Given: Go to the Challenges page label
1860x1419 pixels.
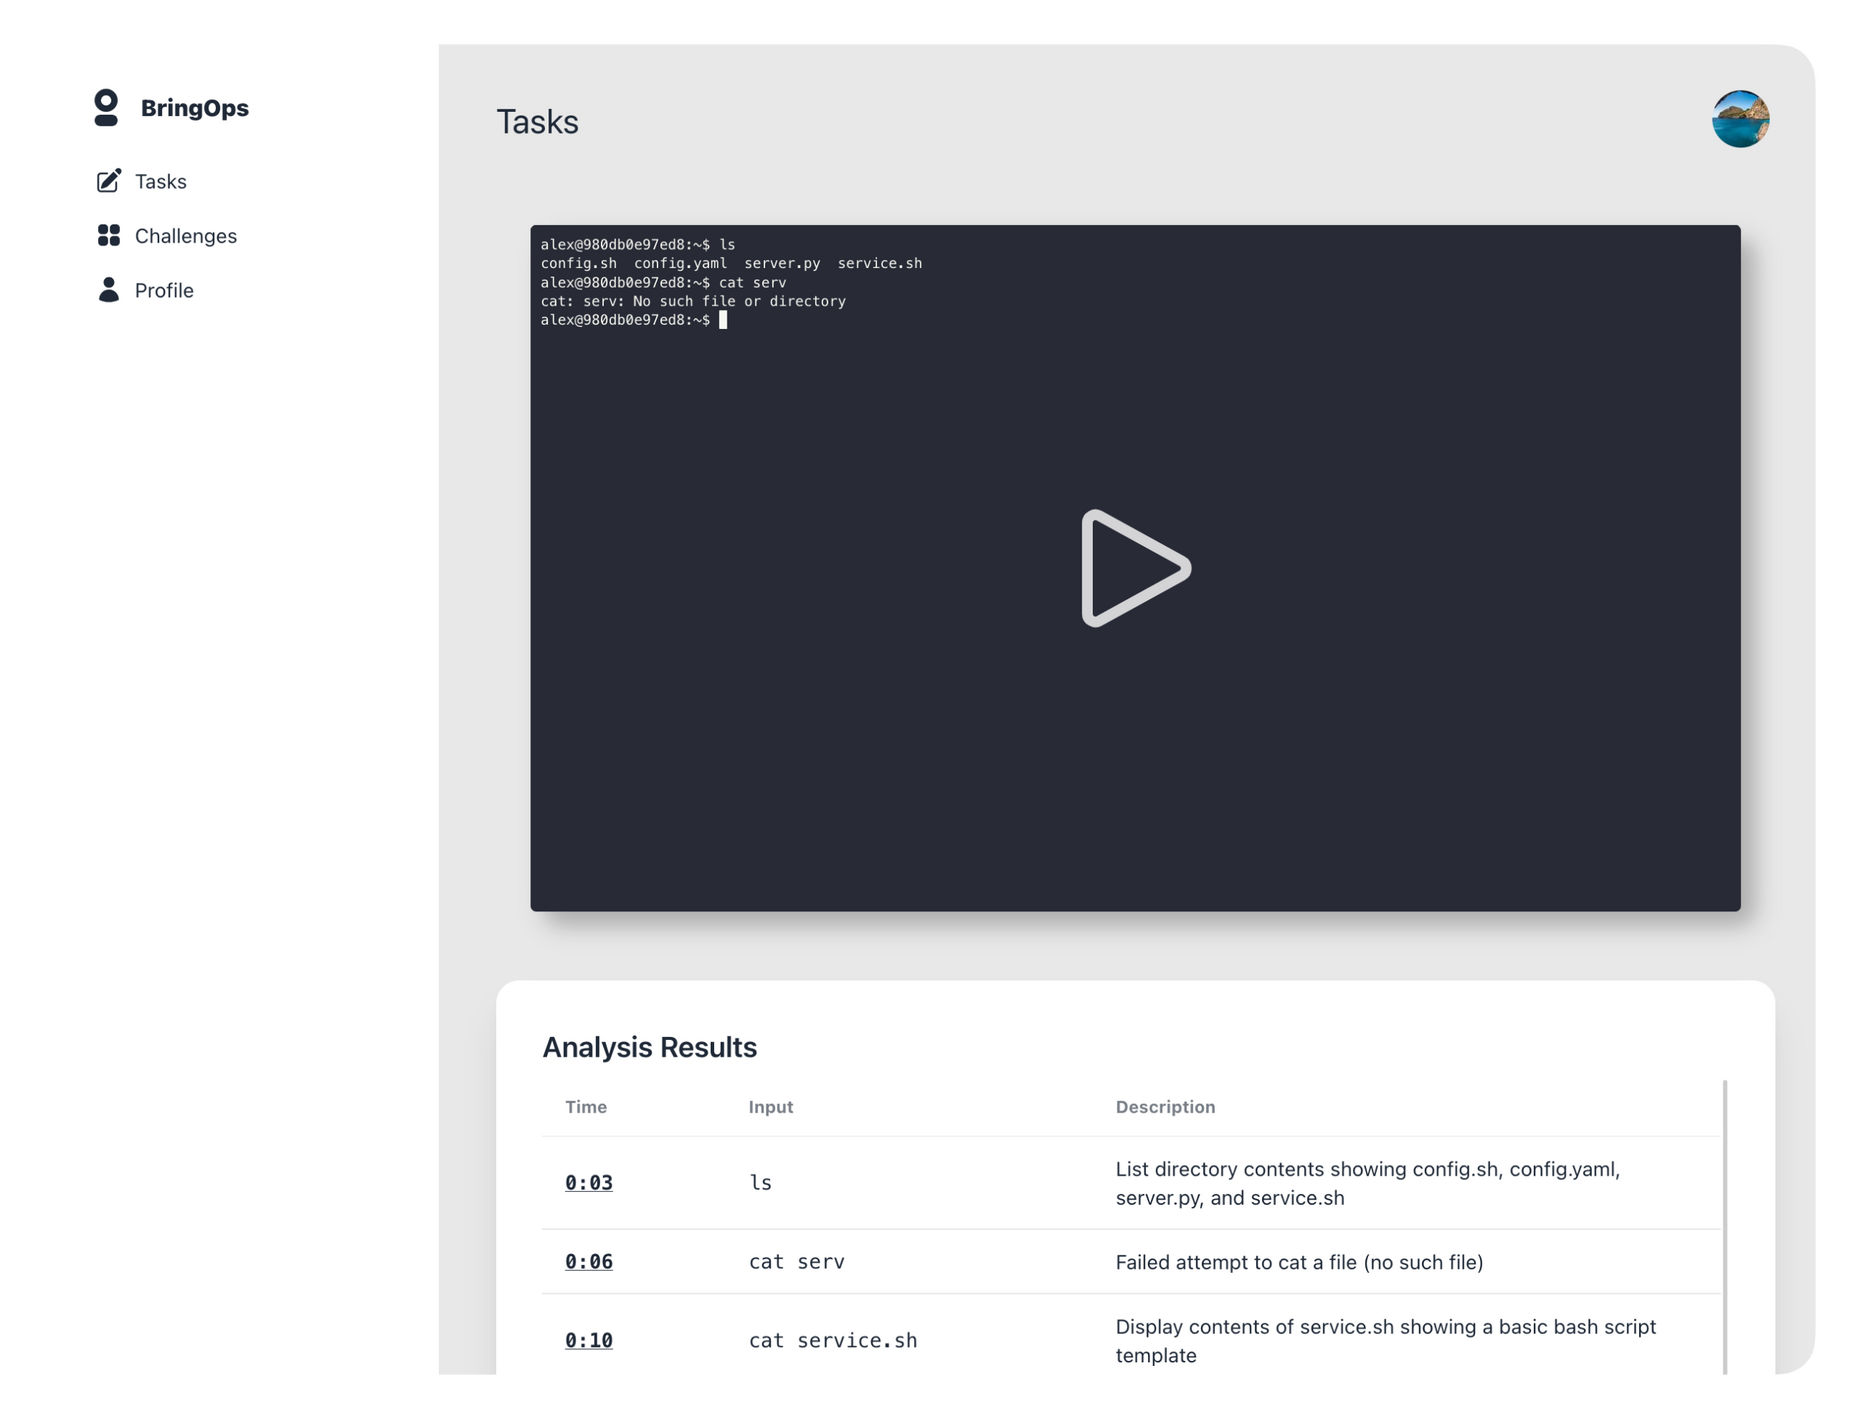Looking at the screenshot, I should point(186,236).
